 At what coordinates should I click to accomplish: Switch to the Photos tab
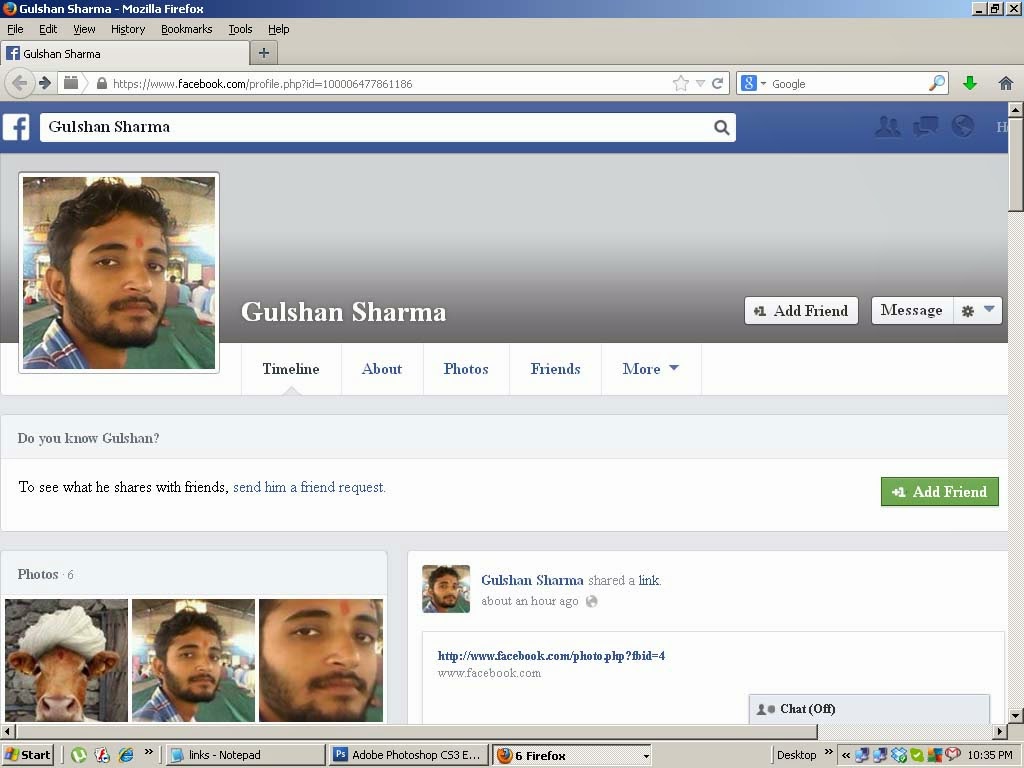point(466,369)
